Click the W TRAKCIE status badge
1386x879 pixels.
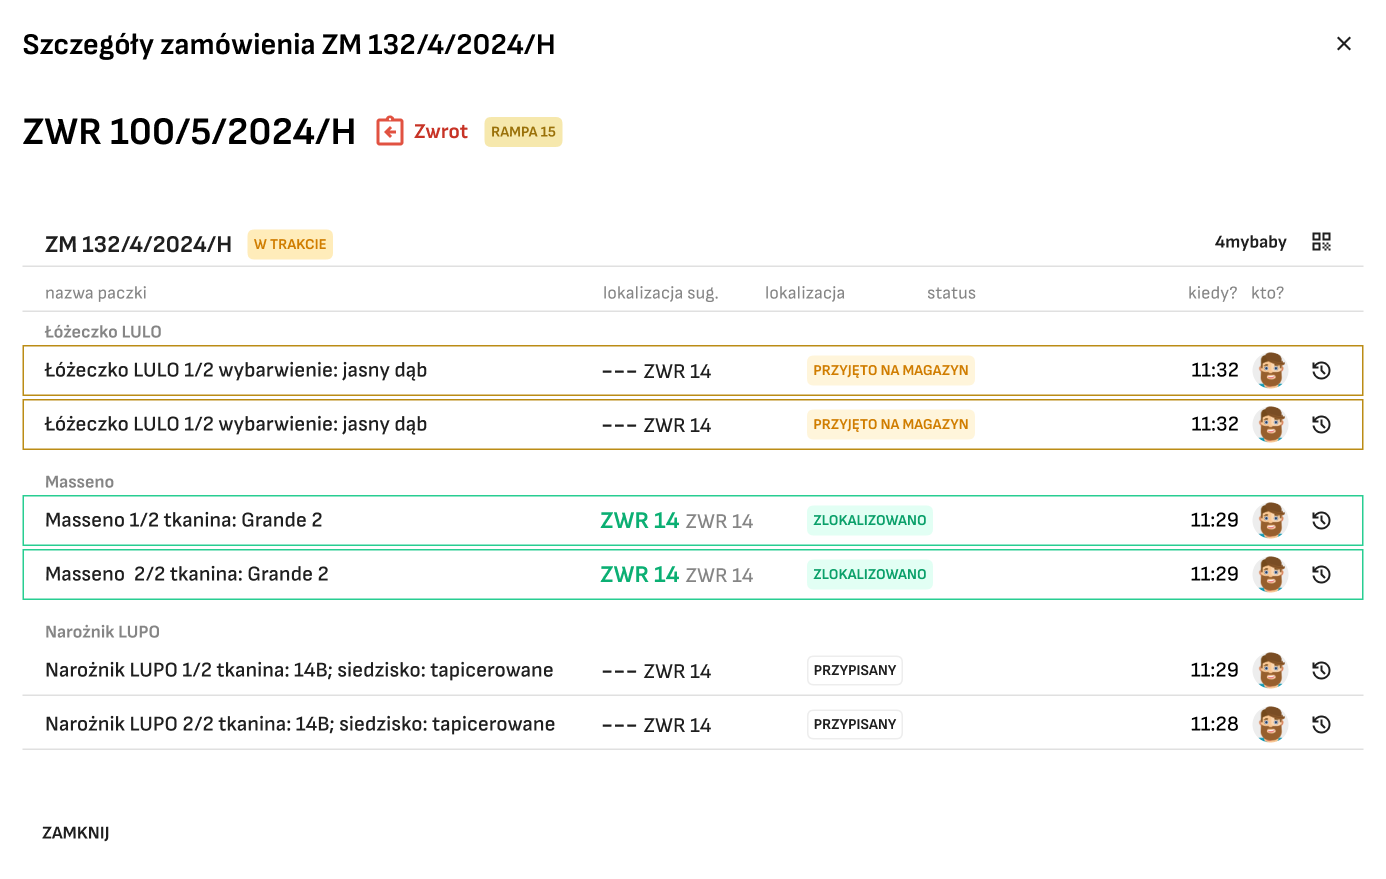[x=290, y=244]
